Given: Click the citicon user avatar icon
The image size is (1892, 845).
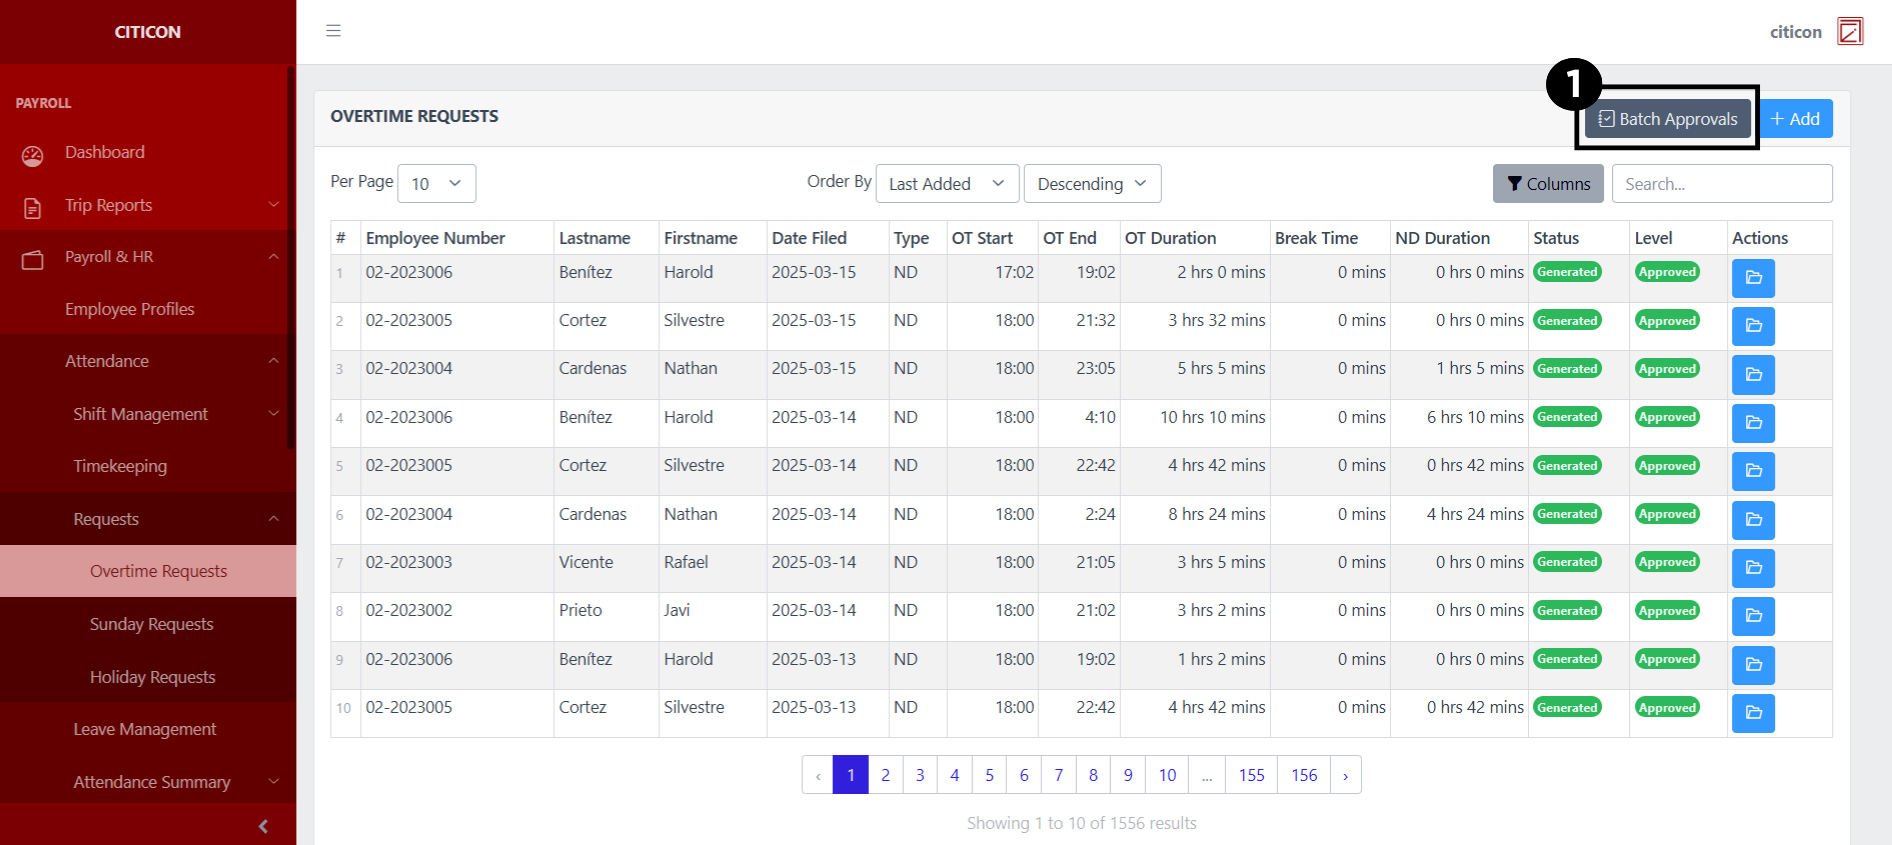Looking at the screenshot, I should (1849, 32).
